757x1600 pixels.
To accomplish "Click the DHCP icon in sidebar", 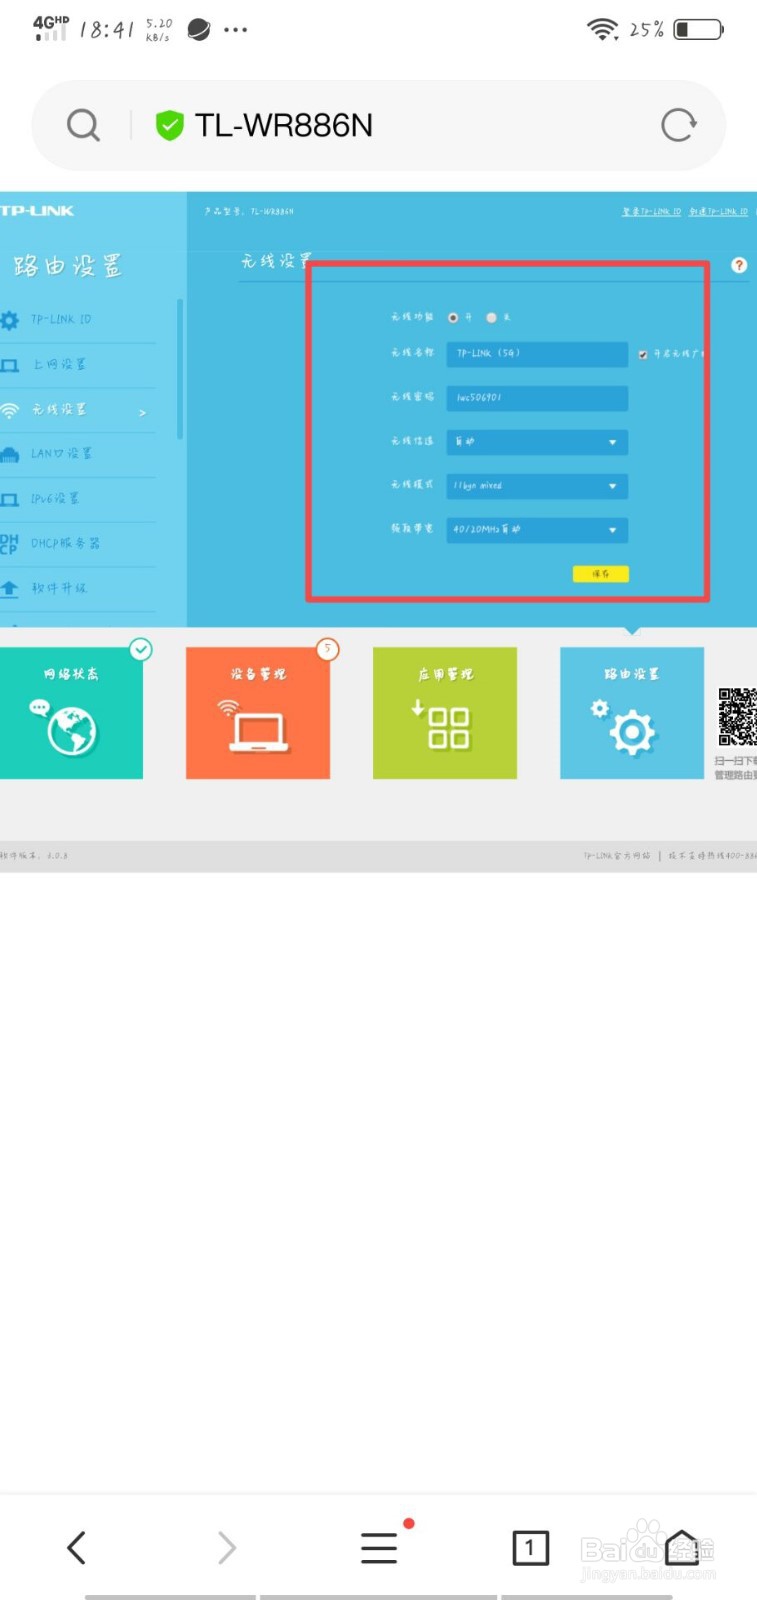I will (9, 543).
